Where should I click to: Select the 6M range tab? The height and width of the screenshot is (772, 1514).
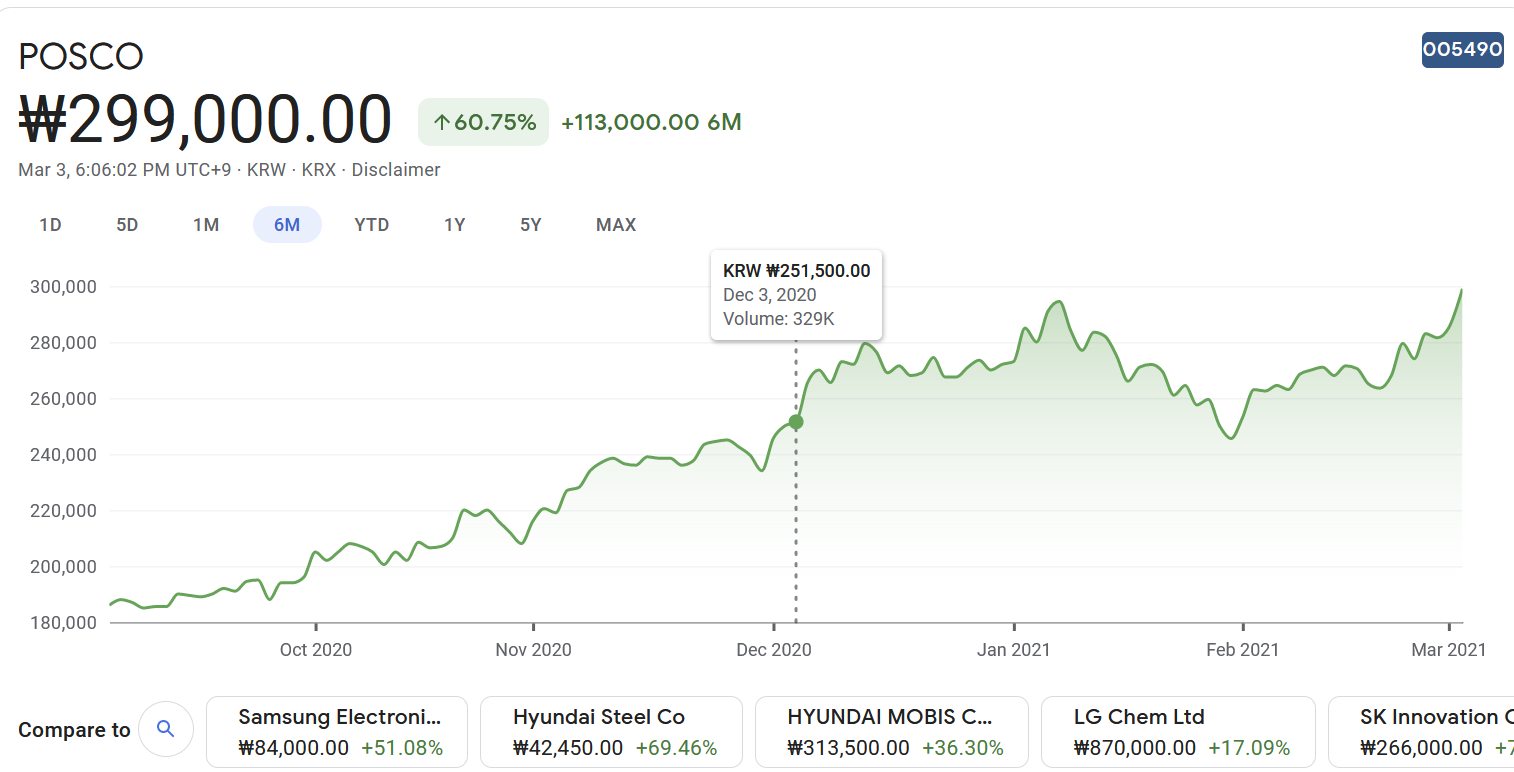[x=287, y=225]
